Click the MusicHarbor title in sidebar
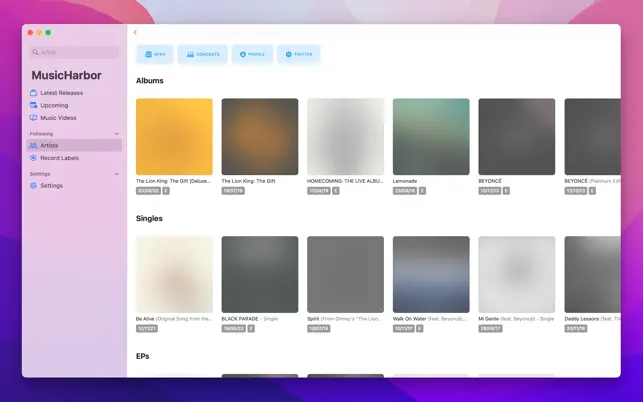The width and height of the screenshot is (643, 402). (66, 75)
